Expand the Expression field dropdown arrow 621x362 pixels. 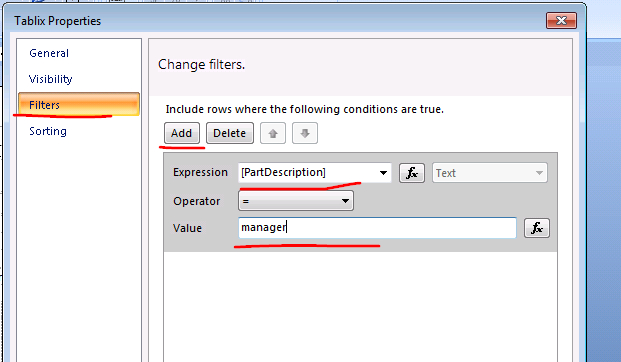click(383, 173)
